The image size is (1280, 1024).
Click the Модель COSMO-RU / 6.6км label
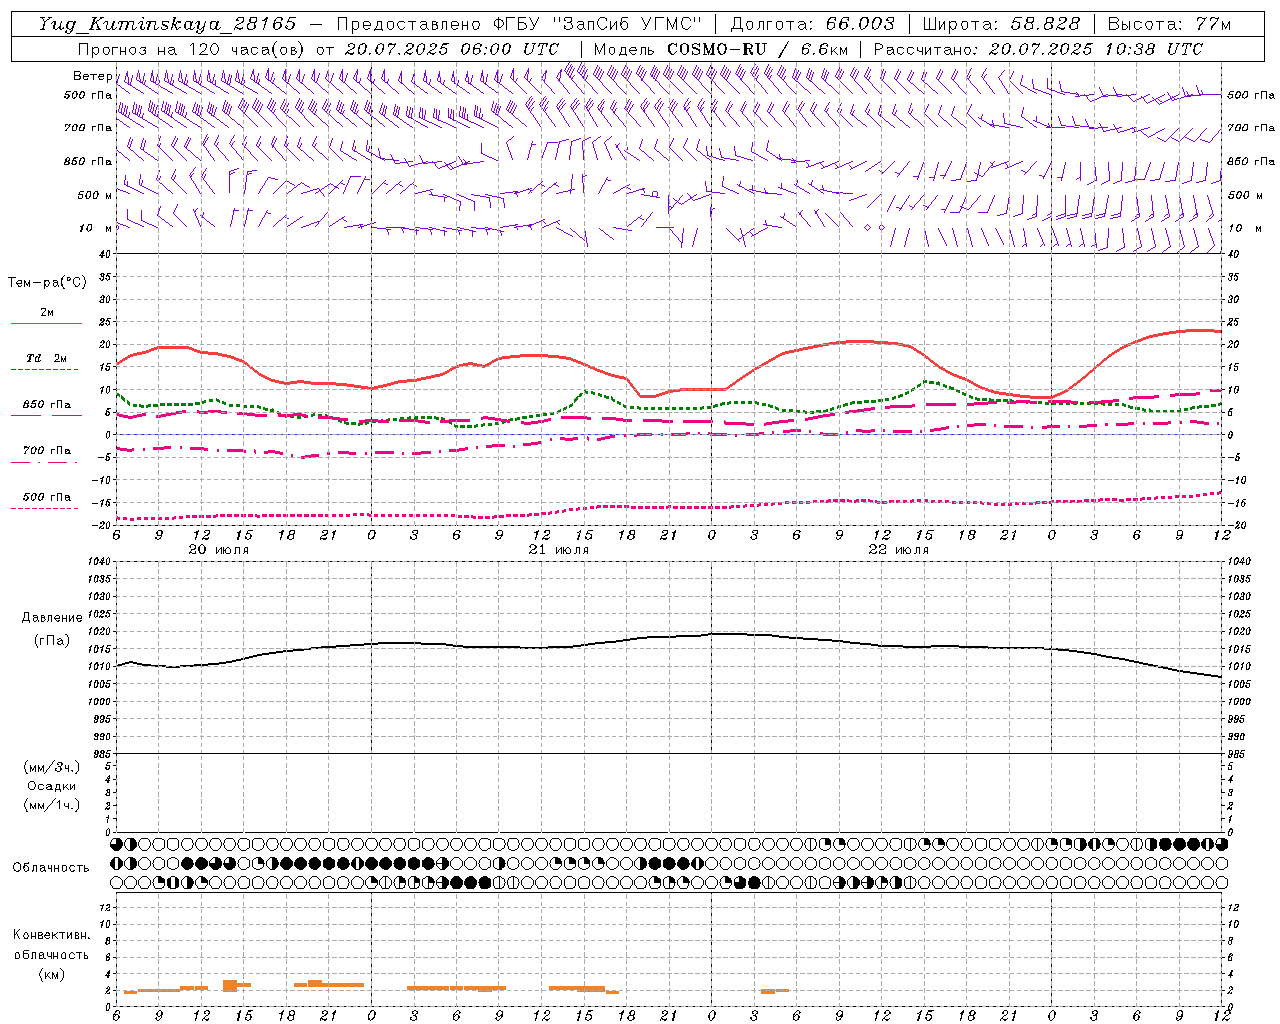(x=722, y=49)
